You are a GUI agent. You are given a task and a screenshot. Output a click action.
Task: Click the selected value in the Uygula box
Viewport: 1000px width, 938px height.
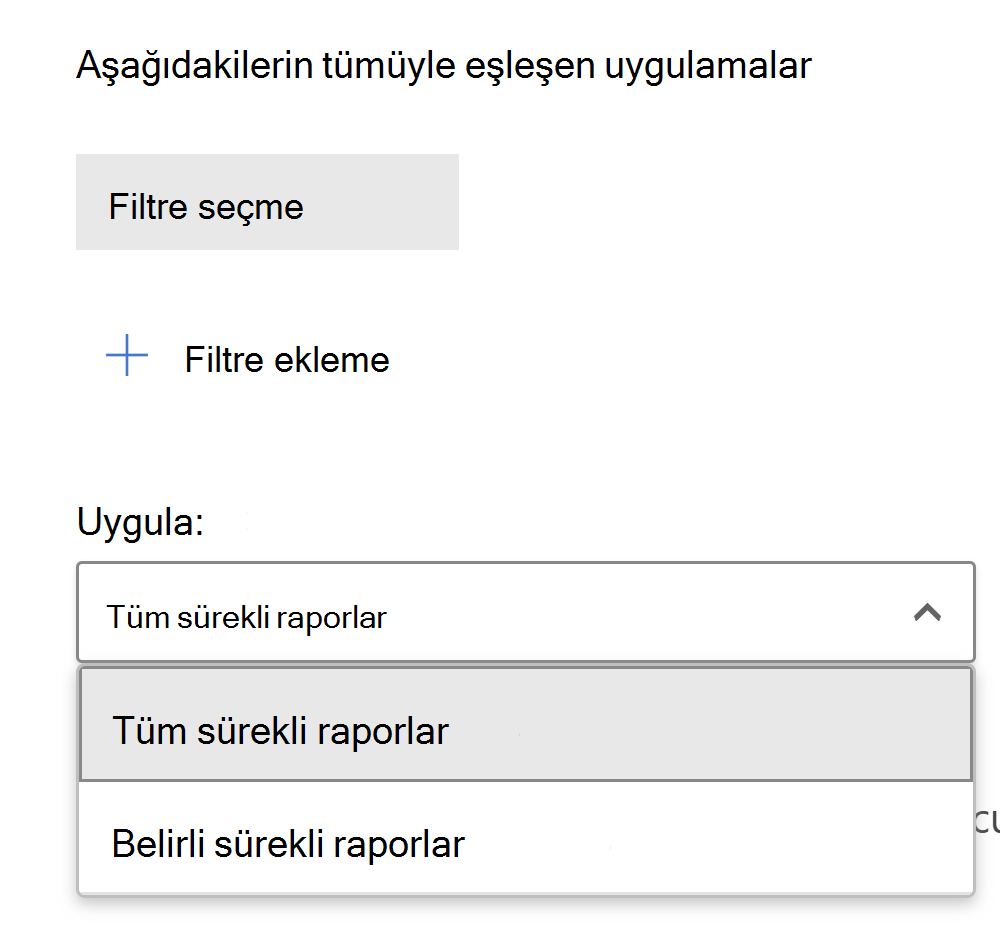pyautogui.click(x=247, y=617)
